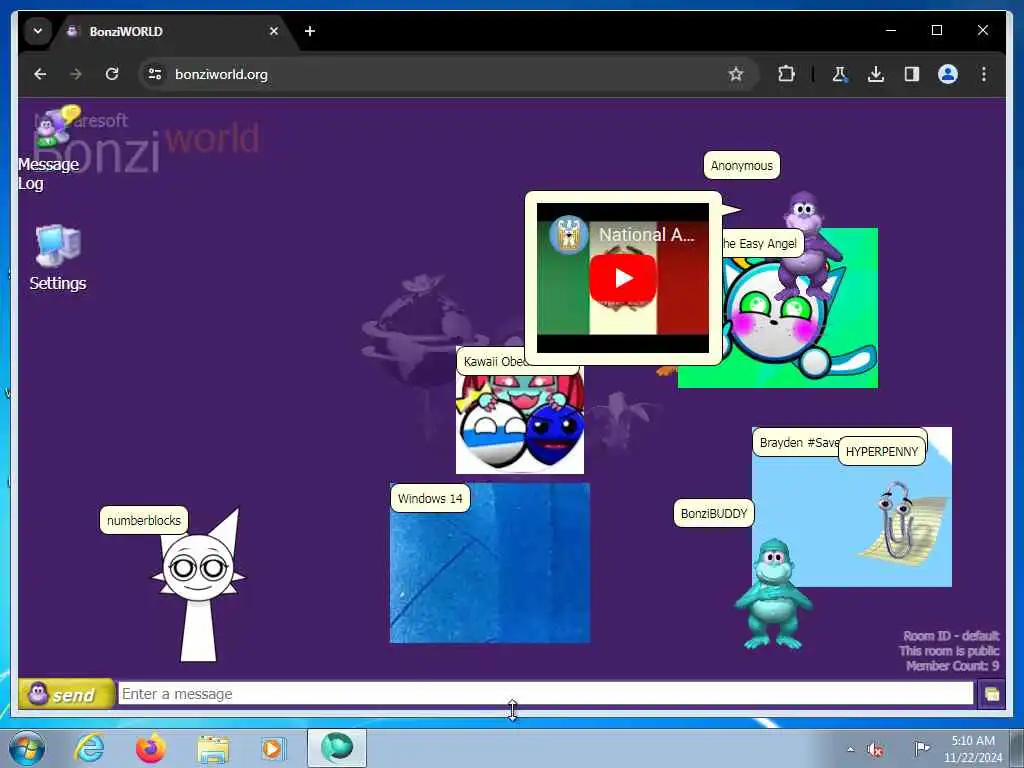Launch Internet Explorer from taskbar
1024x768 pixels.
click(x=89, y=748)
